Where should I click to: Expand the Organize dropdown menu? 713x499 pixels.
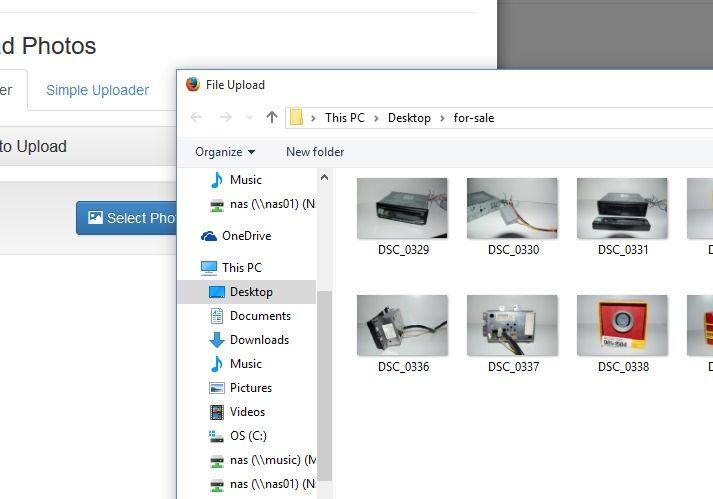[x=225, y=152]
